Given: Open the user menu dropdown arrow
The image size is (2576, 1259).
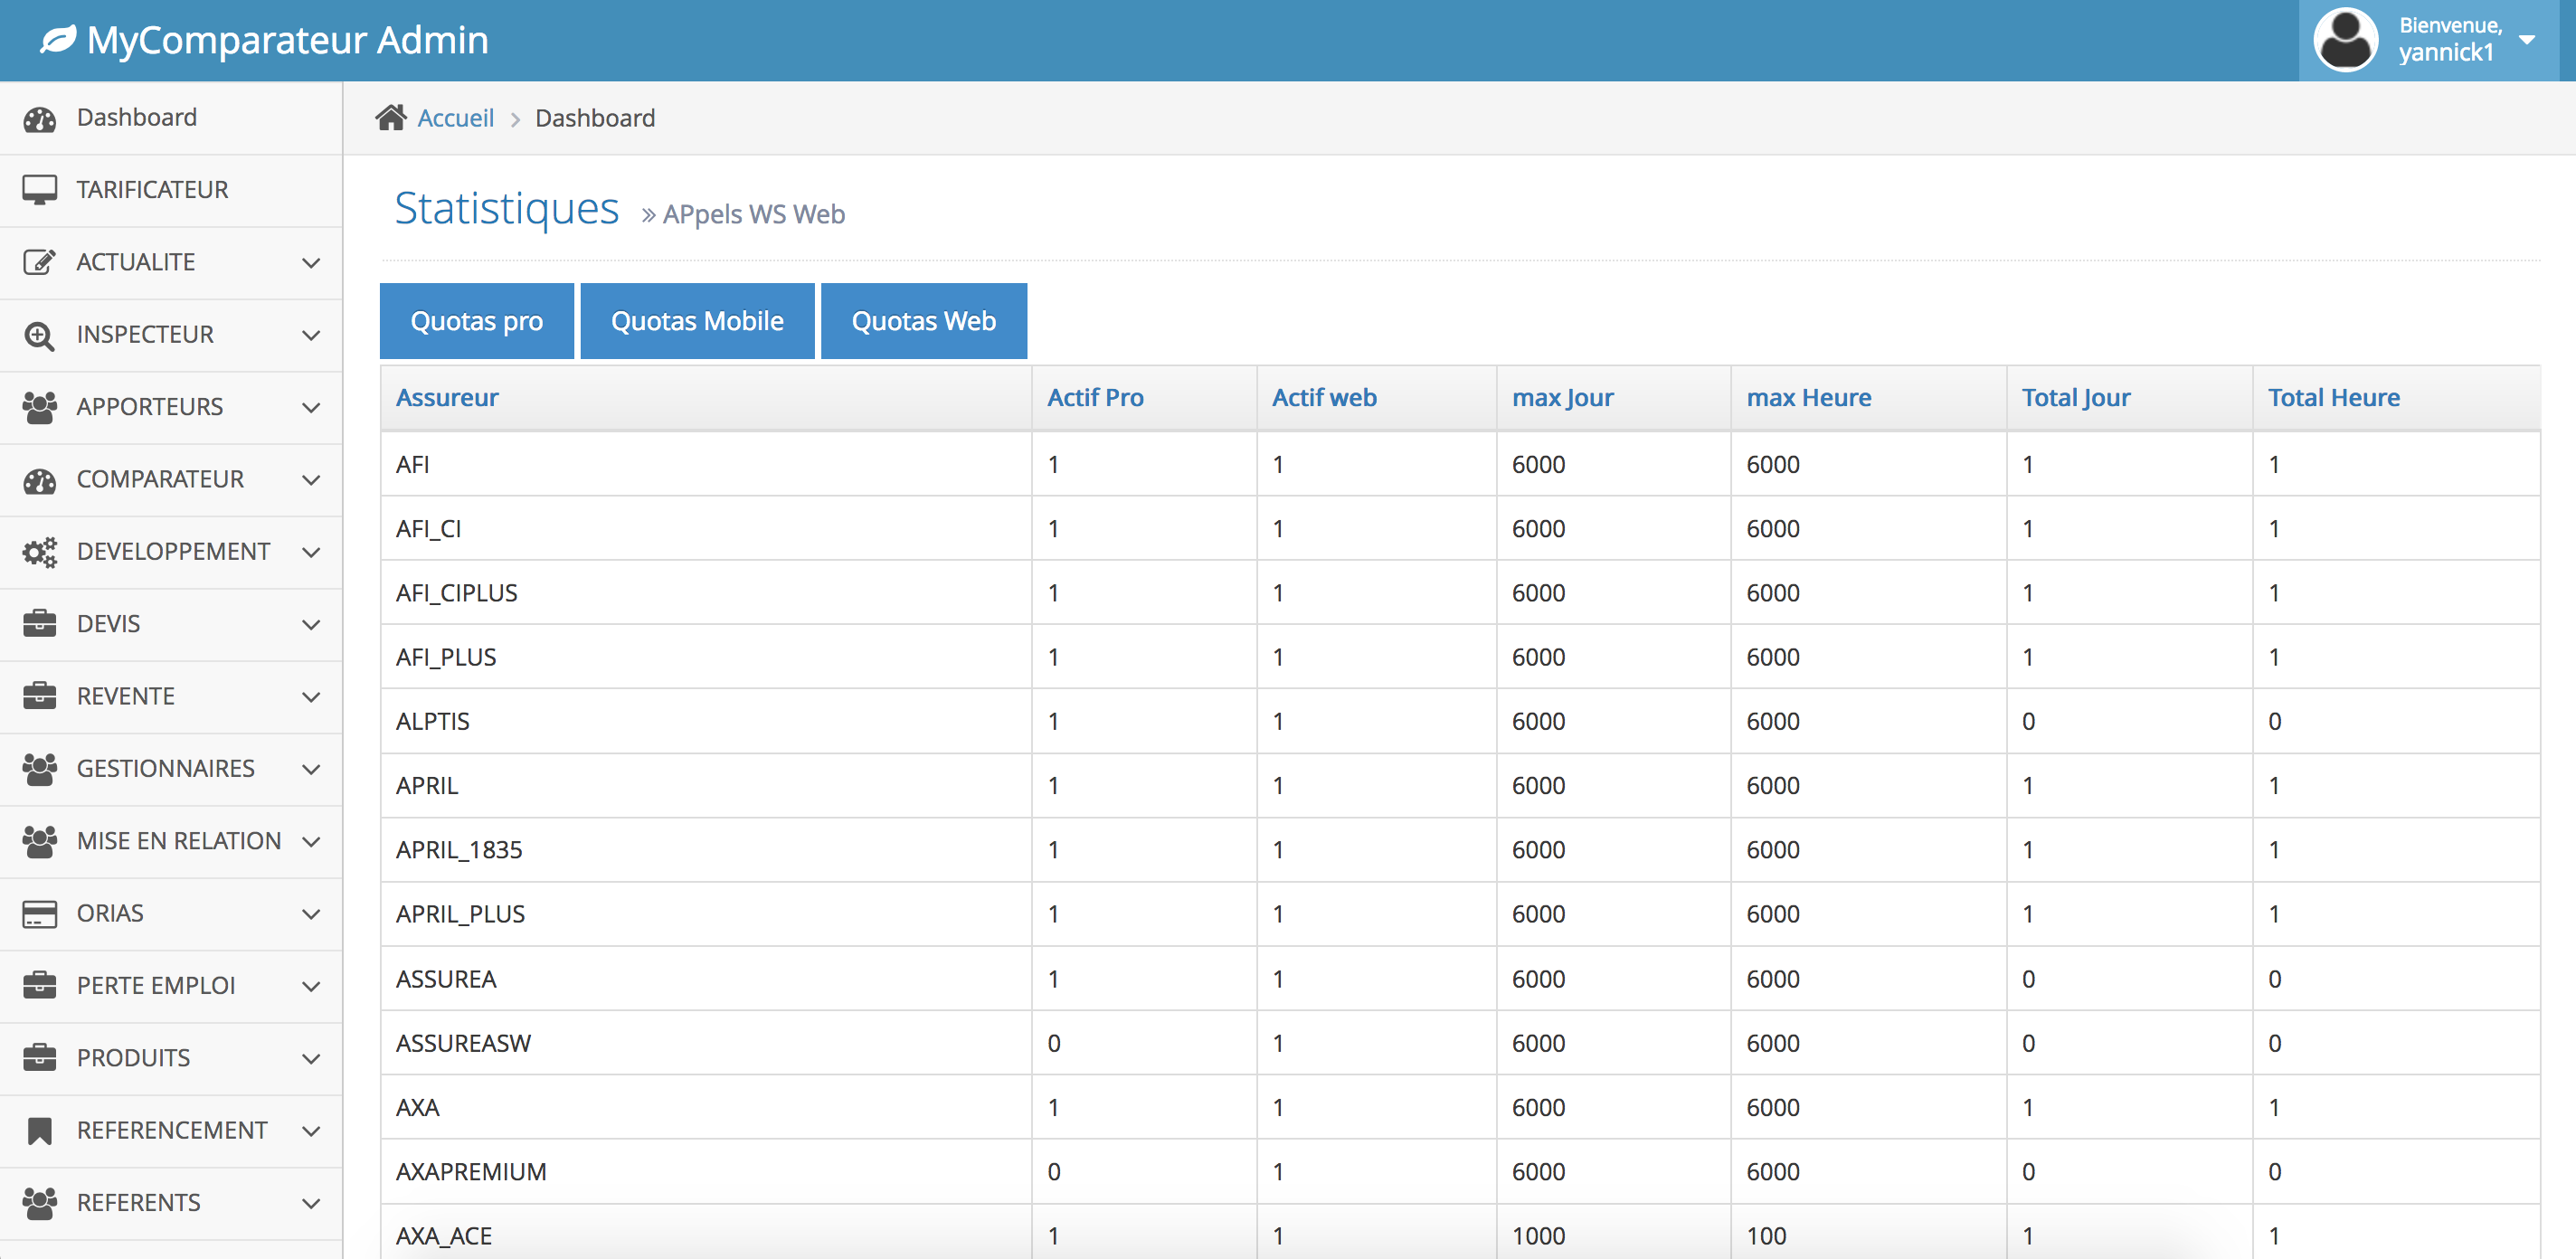Looking at the screenshot, I should pos(2526,40).
